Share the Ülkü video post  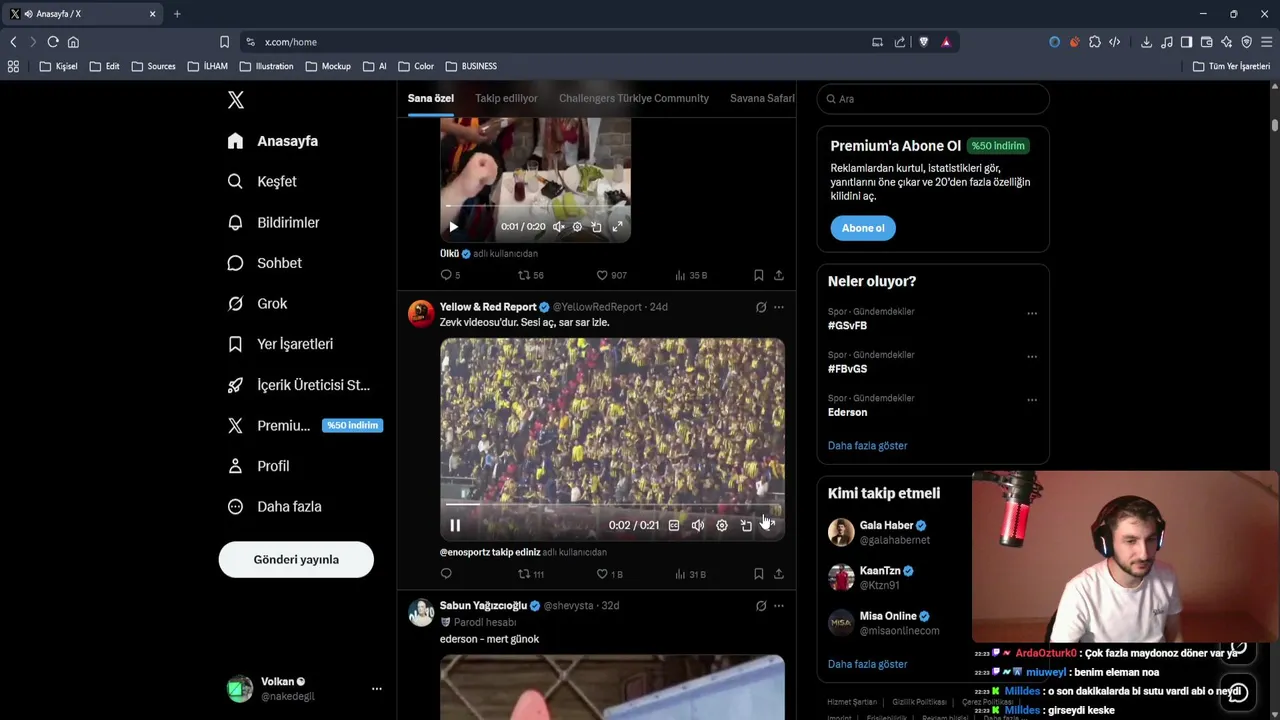click(x=778, y=275)
